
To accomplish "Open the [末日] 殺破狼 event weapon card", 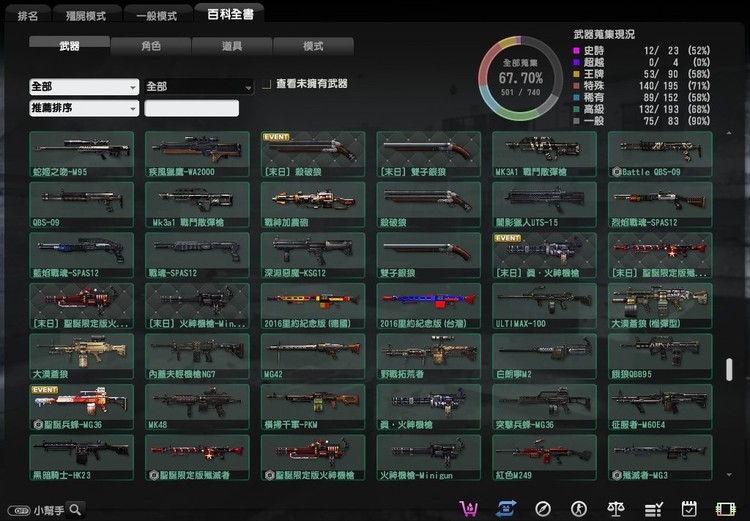I will [313, 154].
